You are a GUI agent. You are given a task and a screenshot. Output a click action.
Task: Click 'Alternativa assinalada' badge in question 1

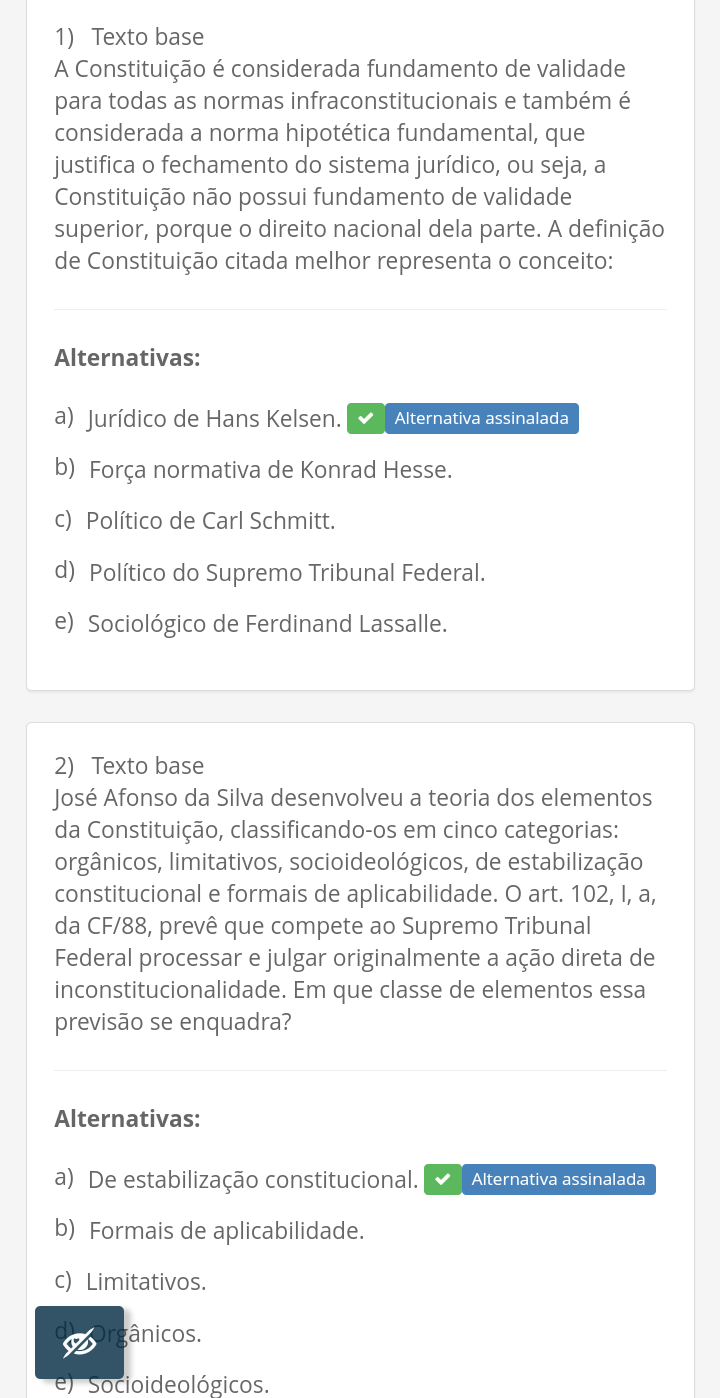(x=481, y=418)
